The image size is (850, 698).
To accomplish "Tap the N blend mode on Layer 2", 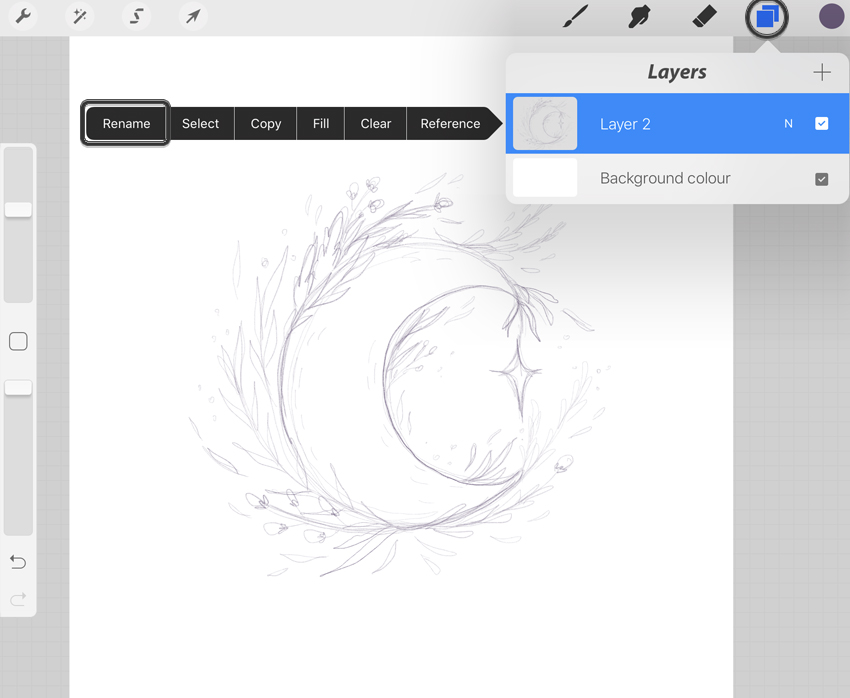I will (x=789, y=123).
